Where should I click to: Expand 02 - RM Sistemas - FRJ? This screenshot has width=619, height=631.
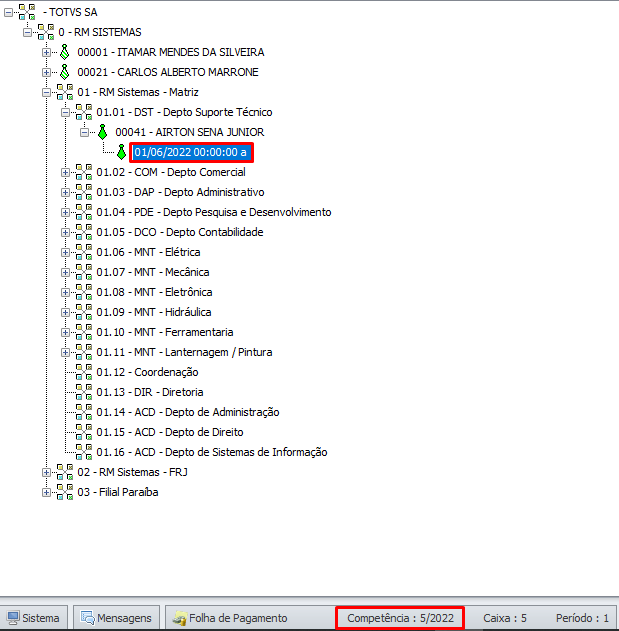[46, 472]
